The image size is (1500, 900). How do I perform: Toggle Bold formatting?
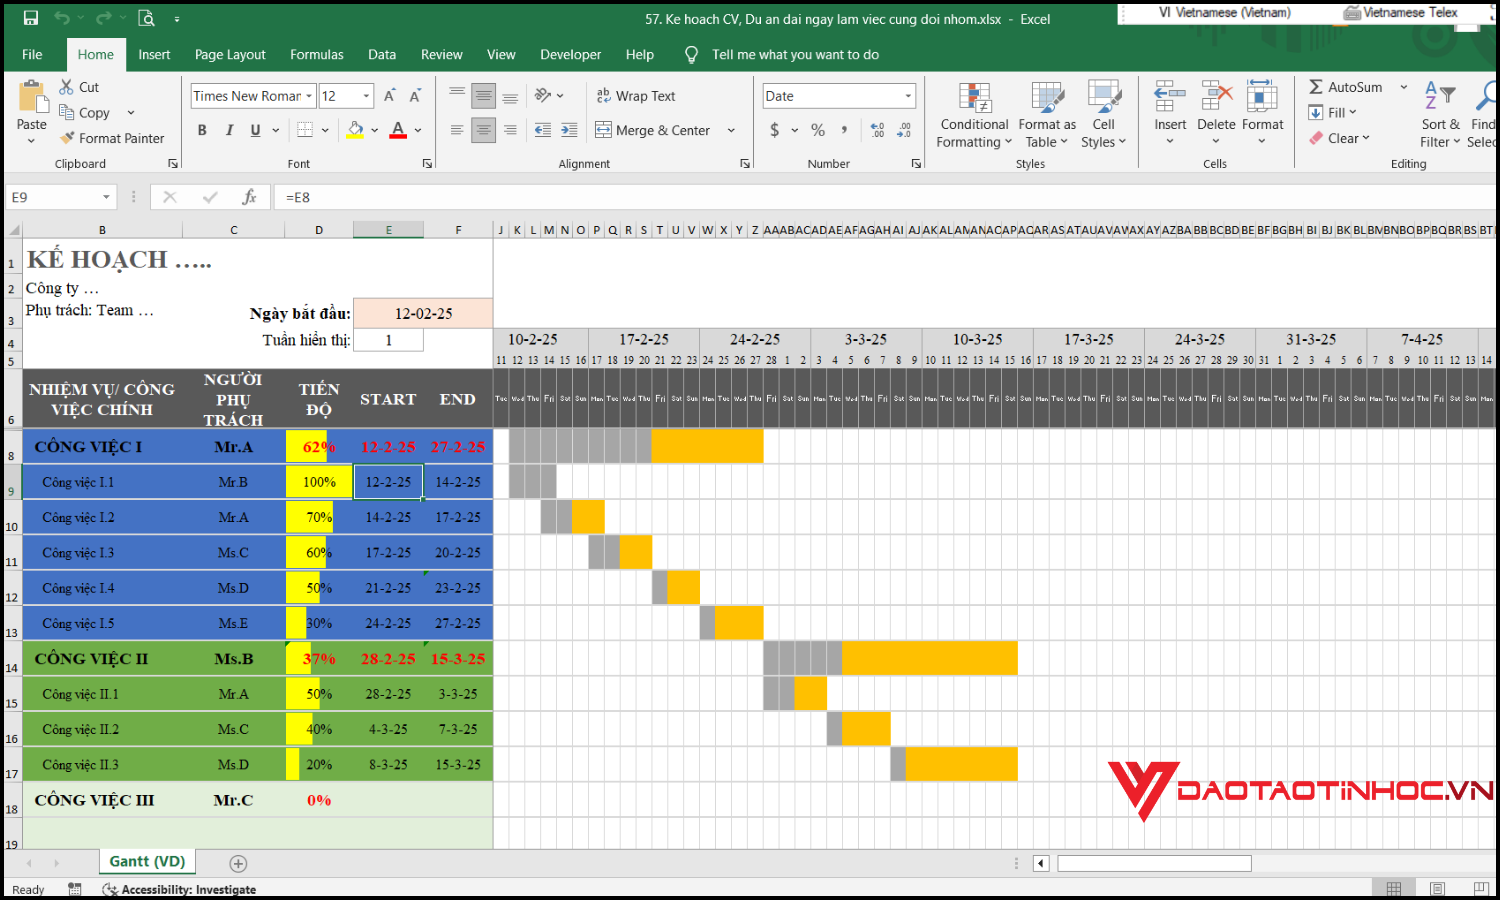202,130
